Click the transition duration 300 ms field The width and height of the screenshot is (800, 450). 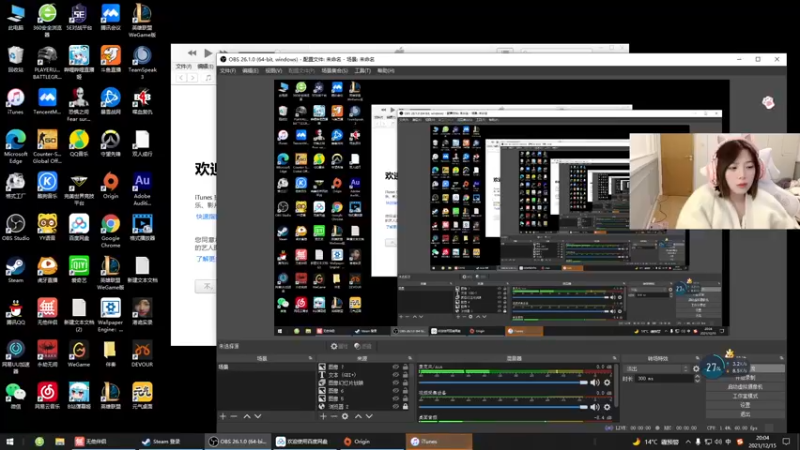665,379
